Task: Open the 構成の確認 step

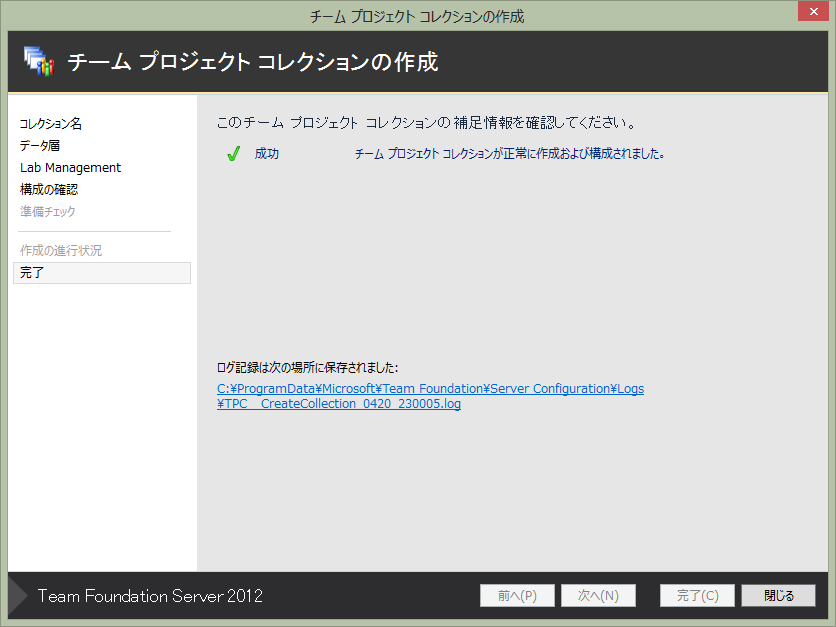Action: point(49,189)
